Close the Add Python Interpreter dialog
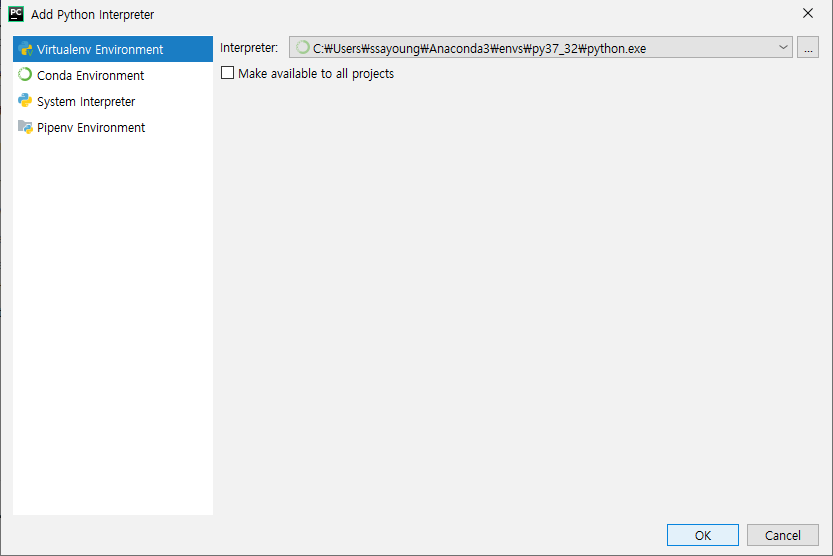The image size is (833, 556). tap(808, 13)
